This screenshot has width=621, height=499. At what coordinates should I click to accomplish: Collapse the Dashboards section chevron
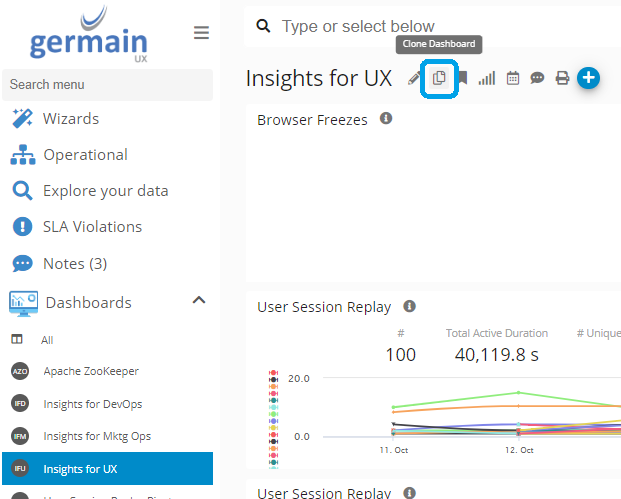tap(198, 301)
